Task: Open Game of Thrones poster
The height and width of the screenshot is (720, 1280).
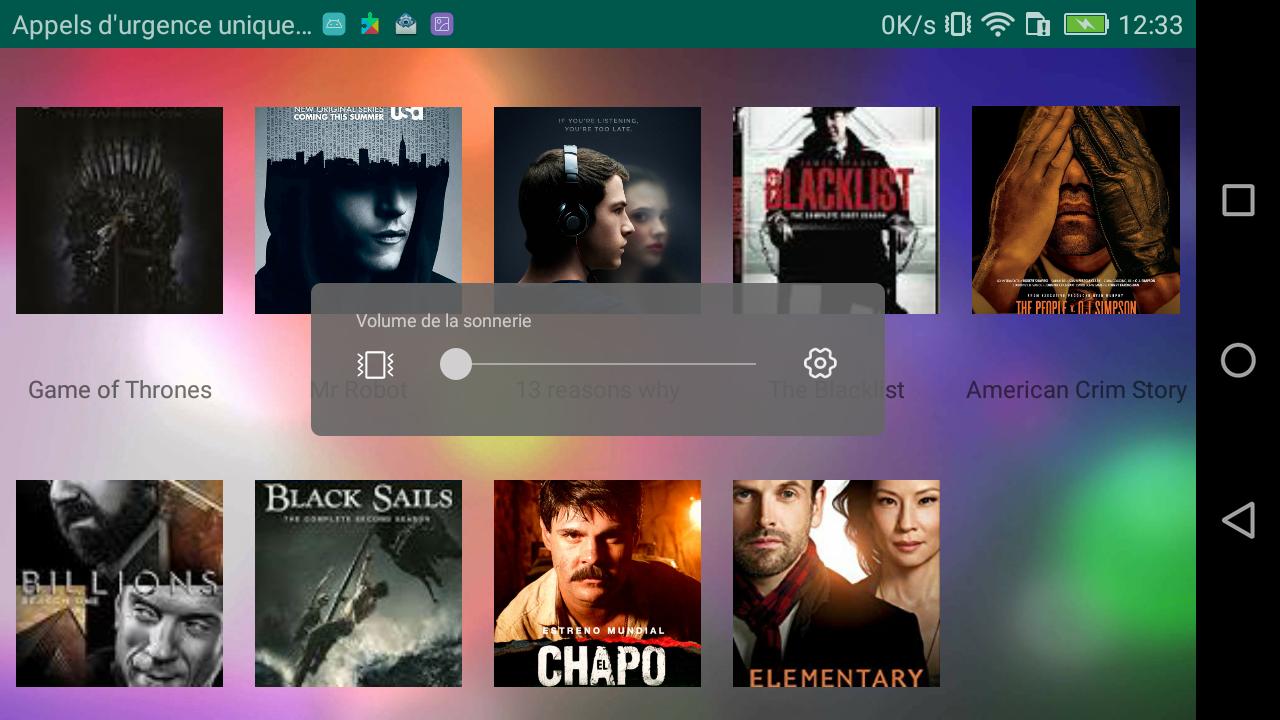Action: pos(119,210)
